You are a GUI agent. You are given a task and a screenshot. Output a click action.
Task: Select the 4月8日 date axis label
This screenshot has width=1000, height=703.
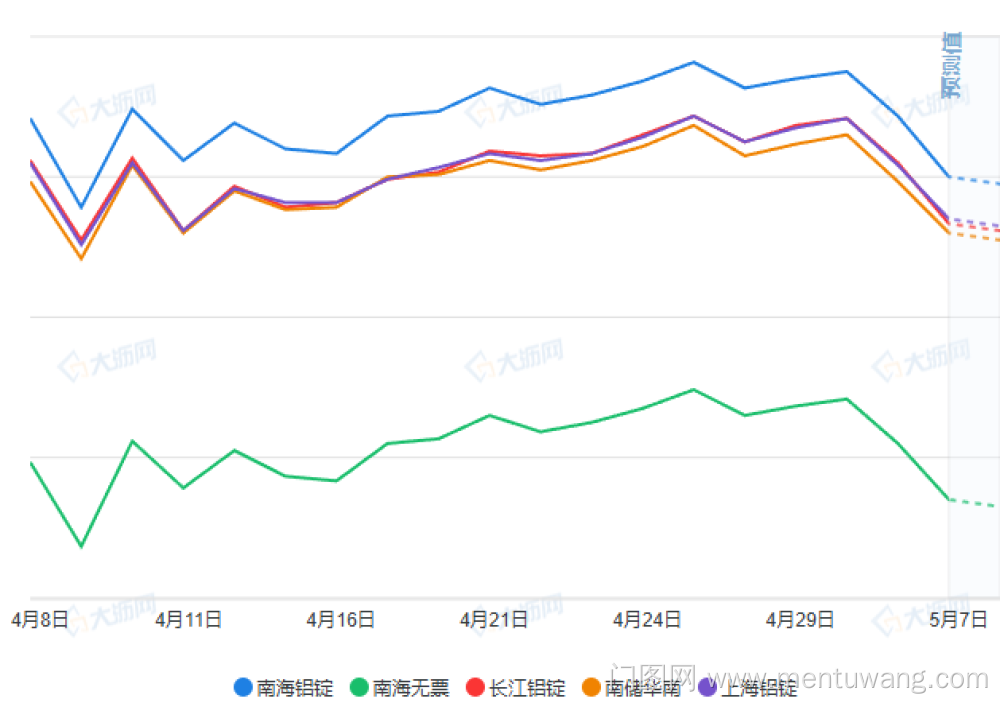(40, 620)
